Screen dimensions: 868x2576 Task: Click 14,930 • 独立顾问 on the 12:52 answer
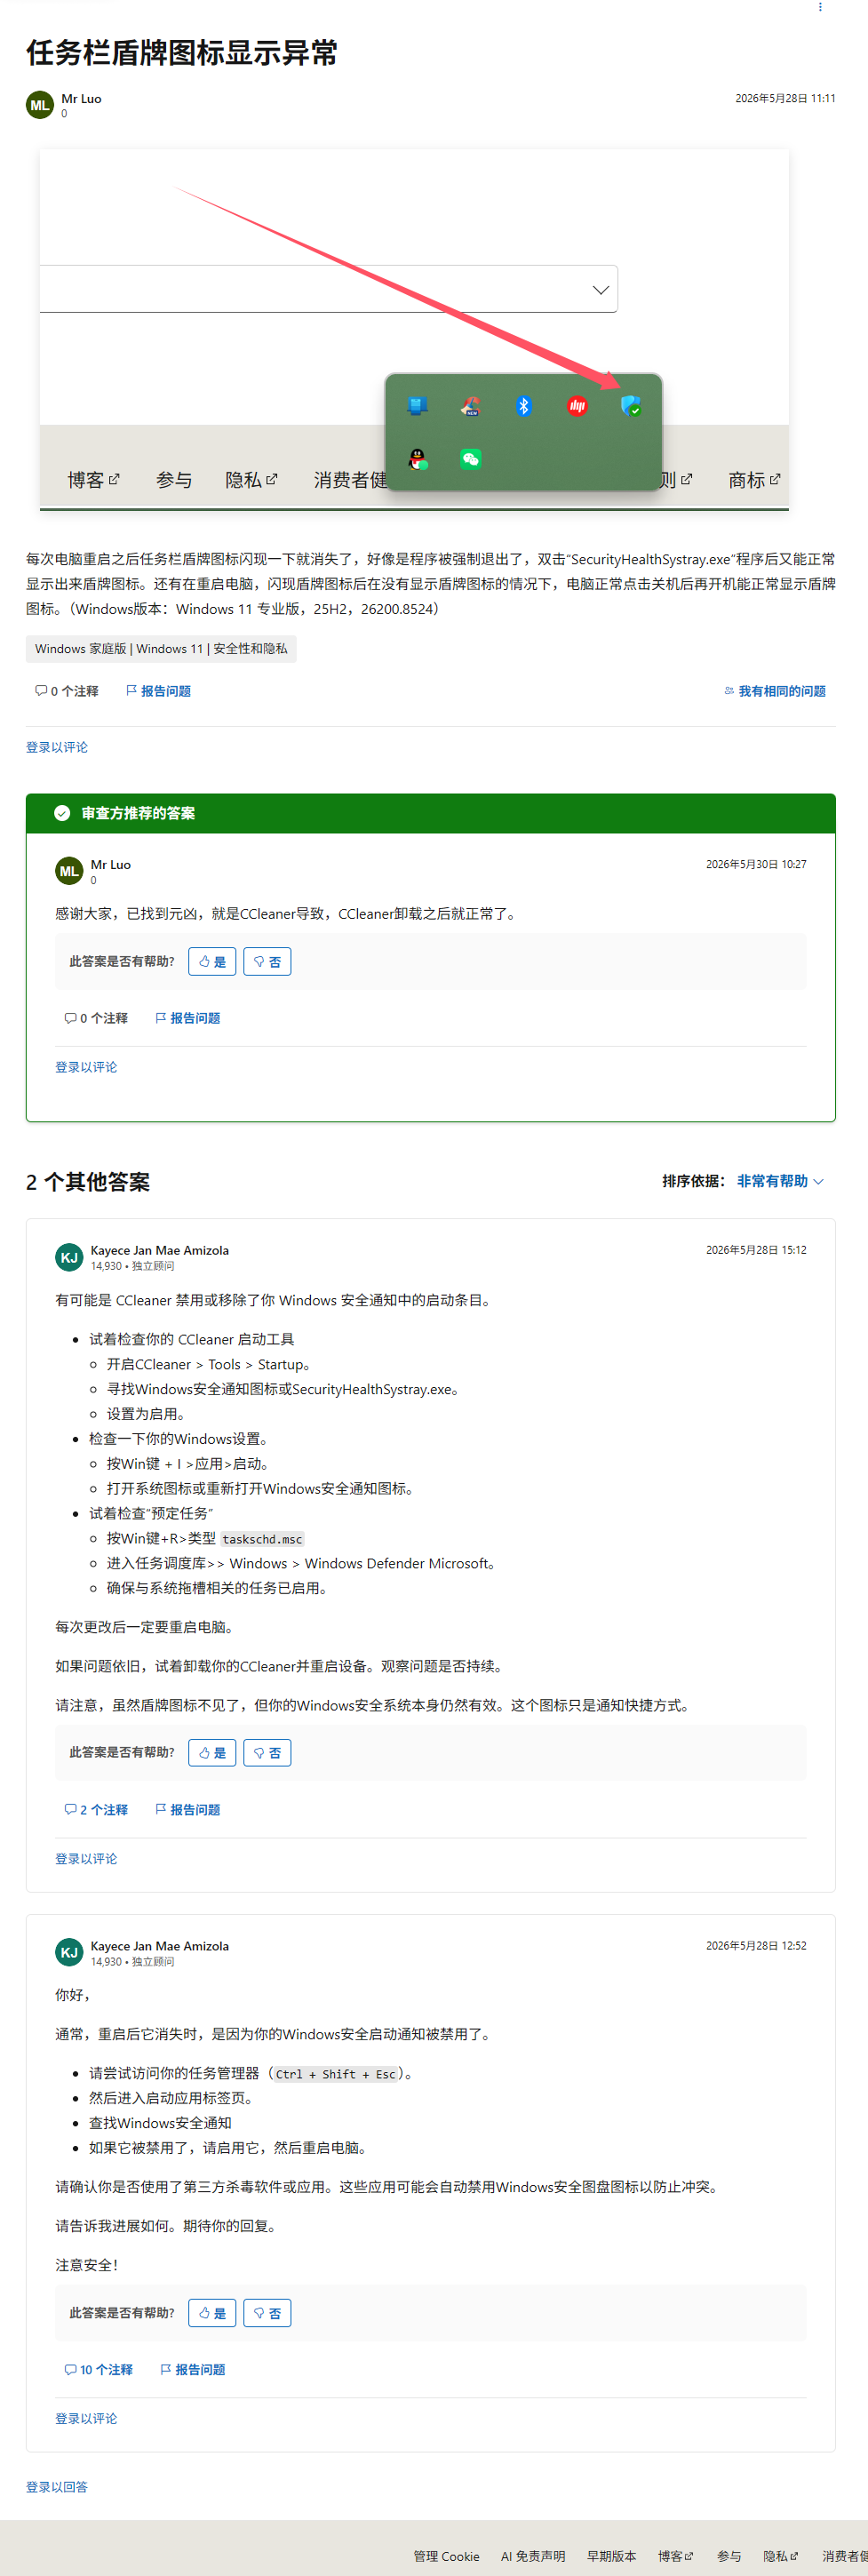tap(132, 1963)
